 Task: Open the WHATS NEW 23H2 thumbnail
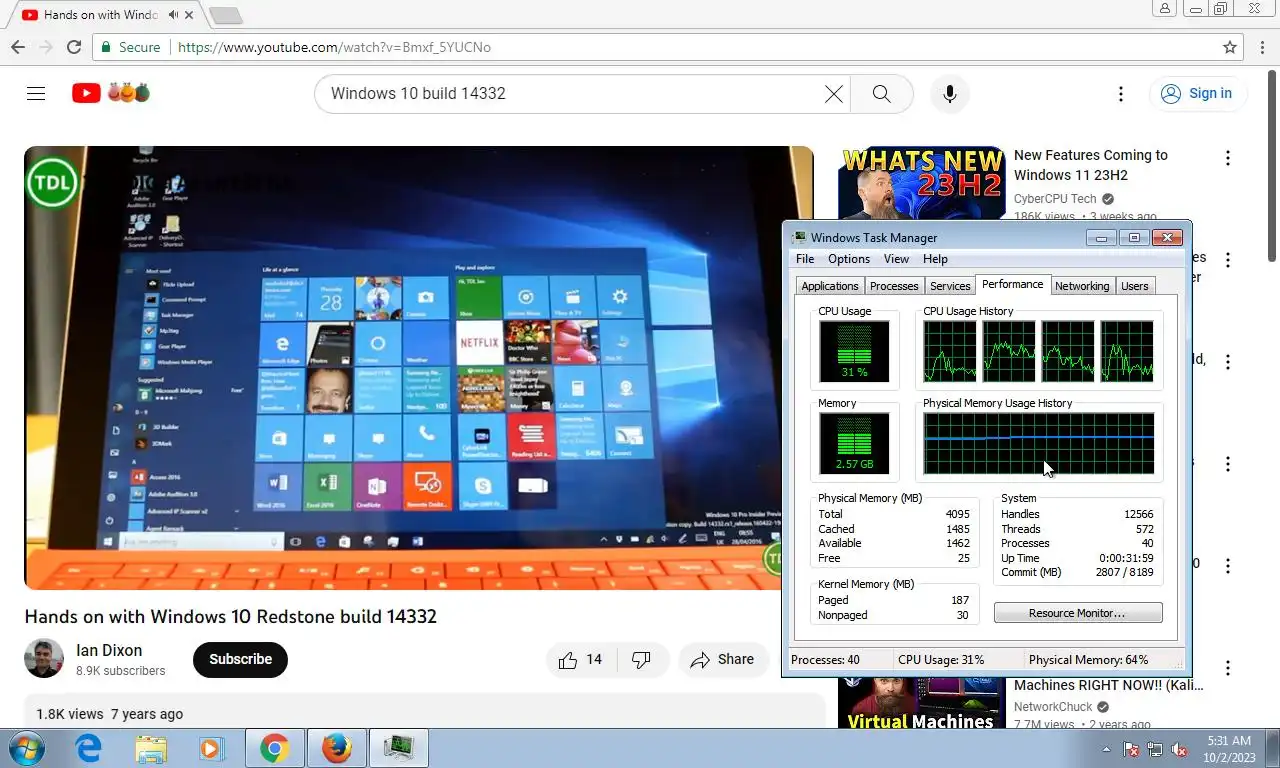[921, 183]
